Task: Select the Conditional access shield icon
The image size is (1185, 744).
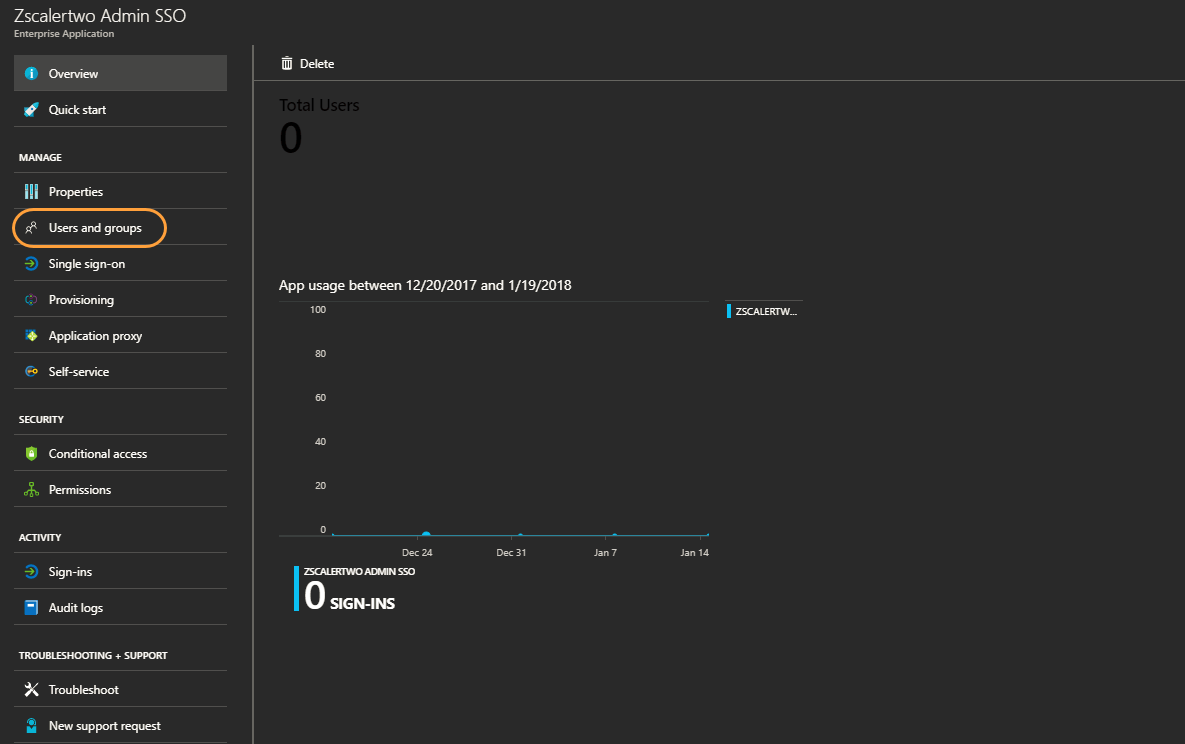Action: click(33, 452)
